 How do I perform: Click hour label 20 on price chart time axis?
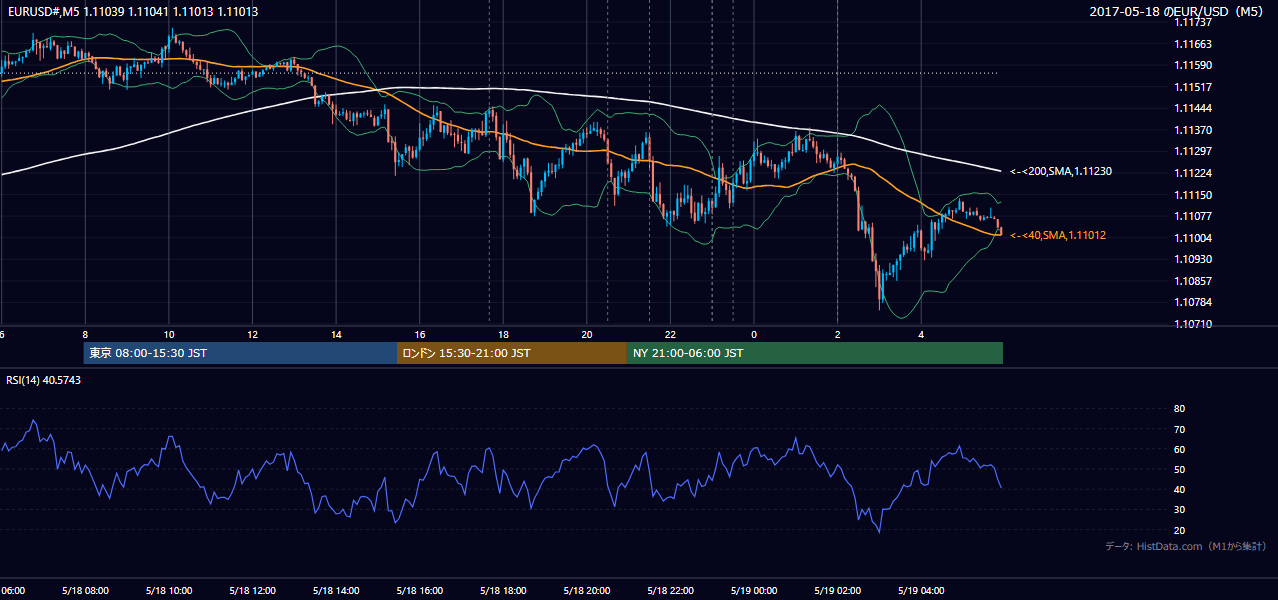587,334
